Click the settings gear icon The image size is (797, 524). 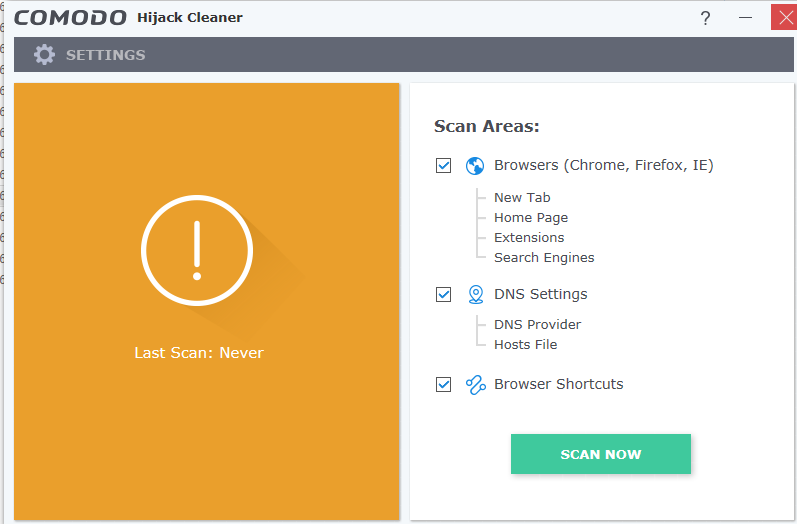tap(44, 54)
